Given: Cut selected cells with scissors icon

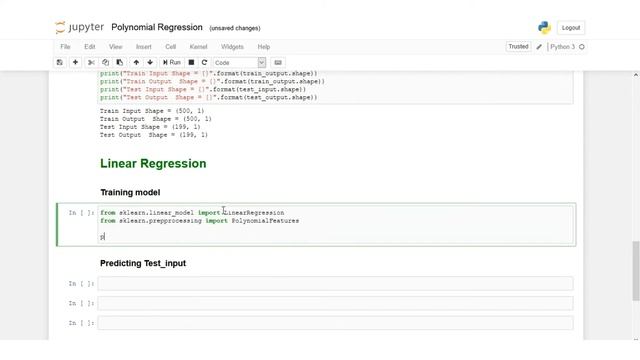Looking at the screenshot, I should pos(91,62).
